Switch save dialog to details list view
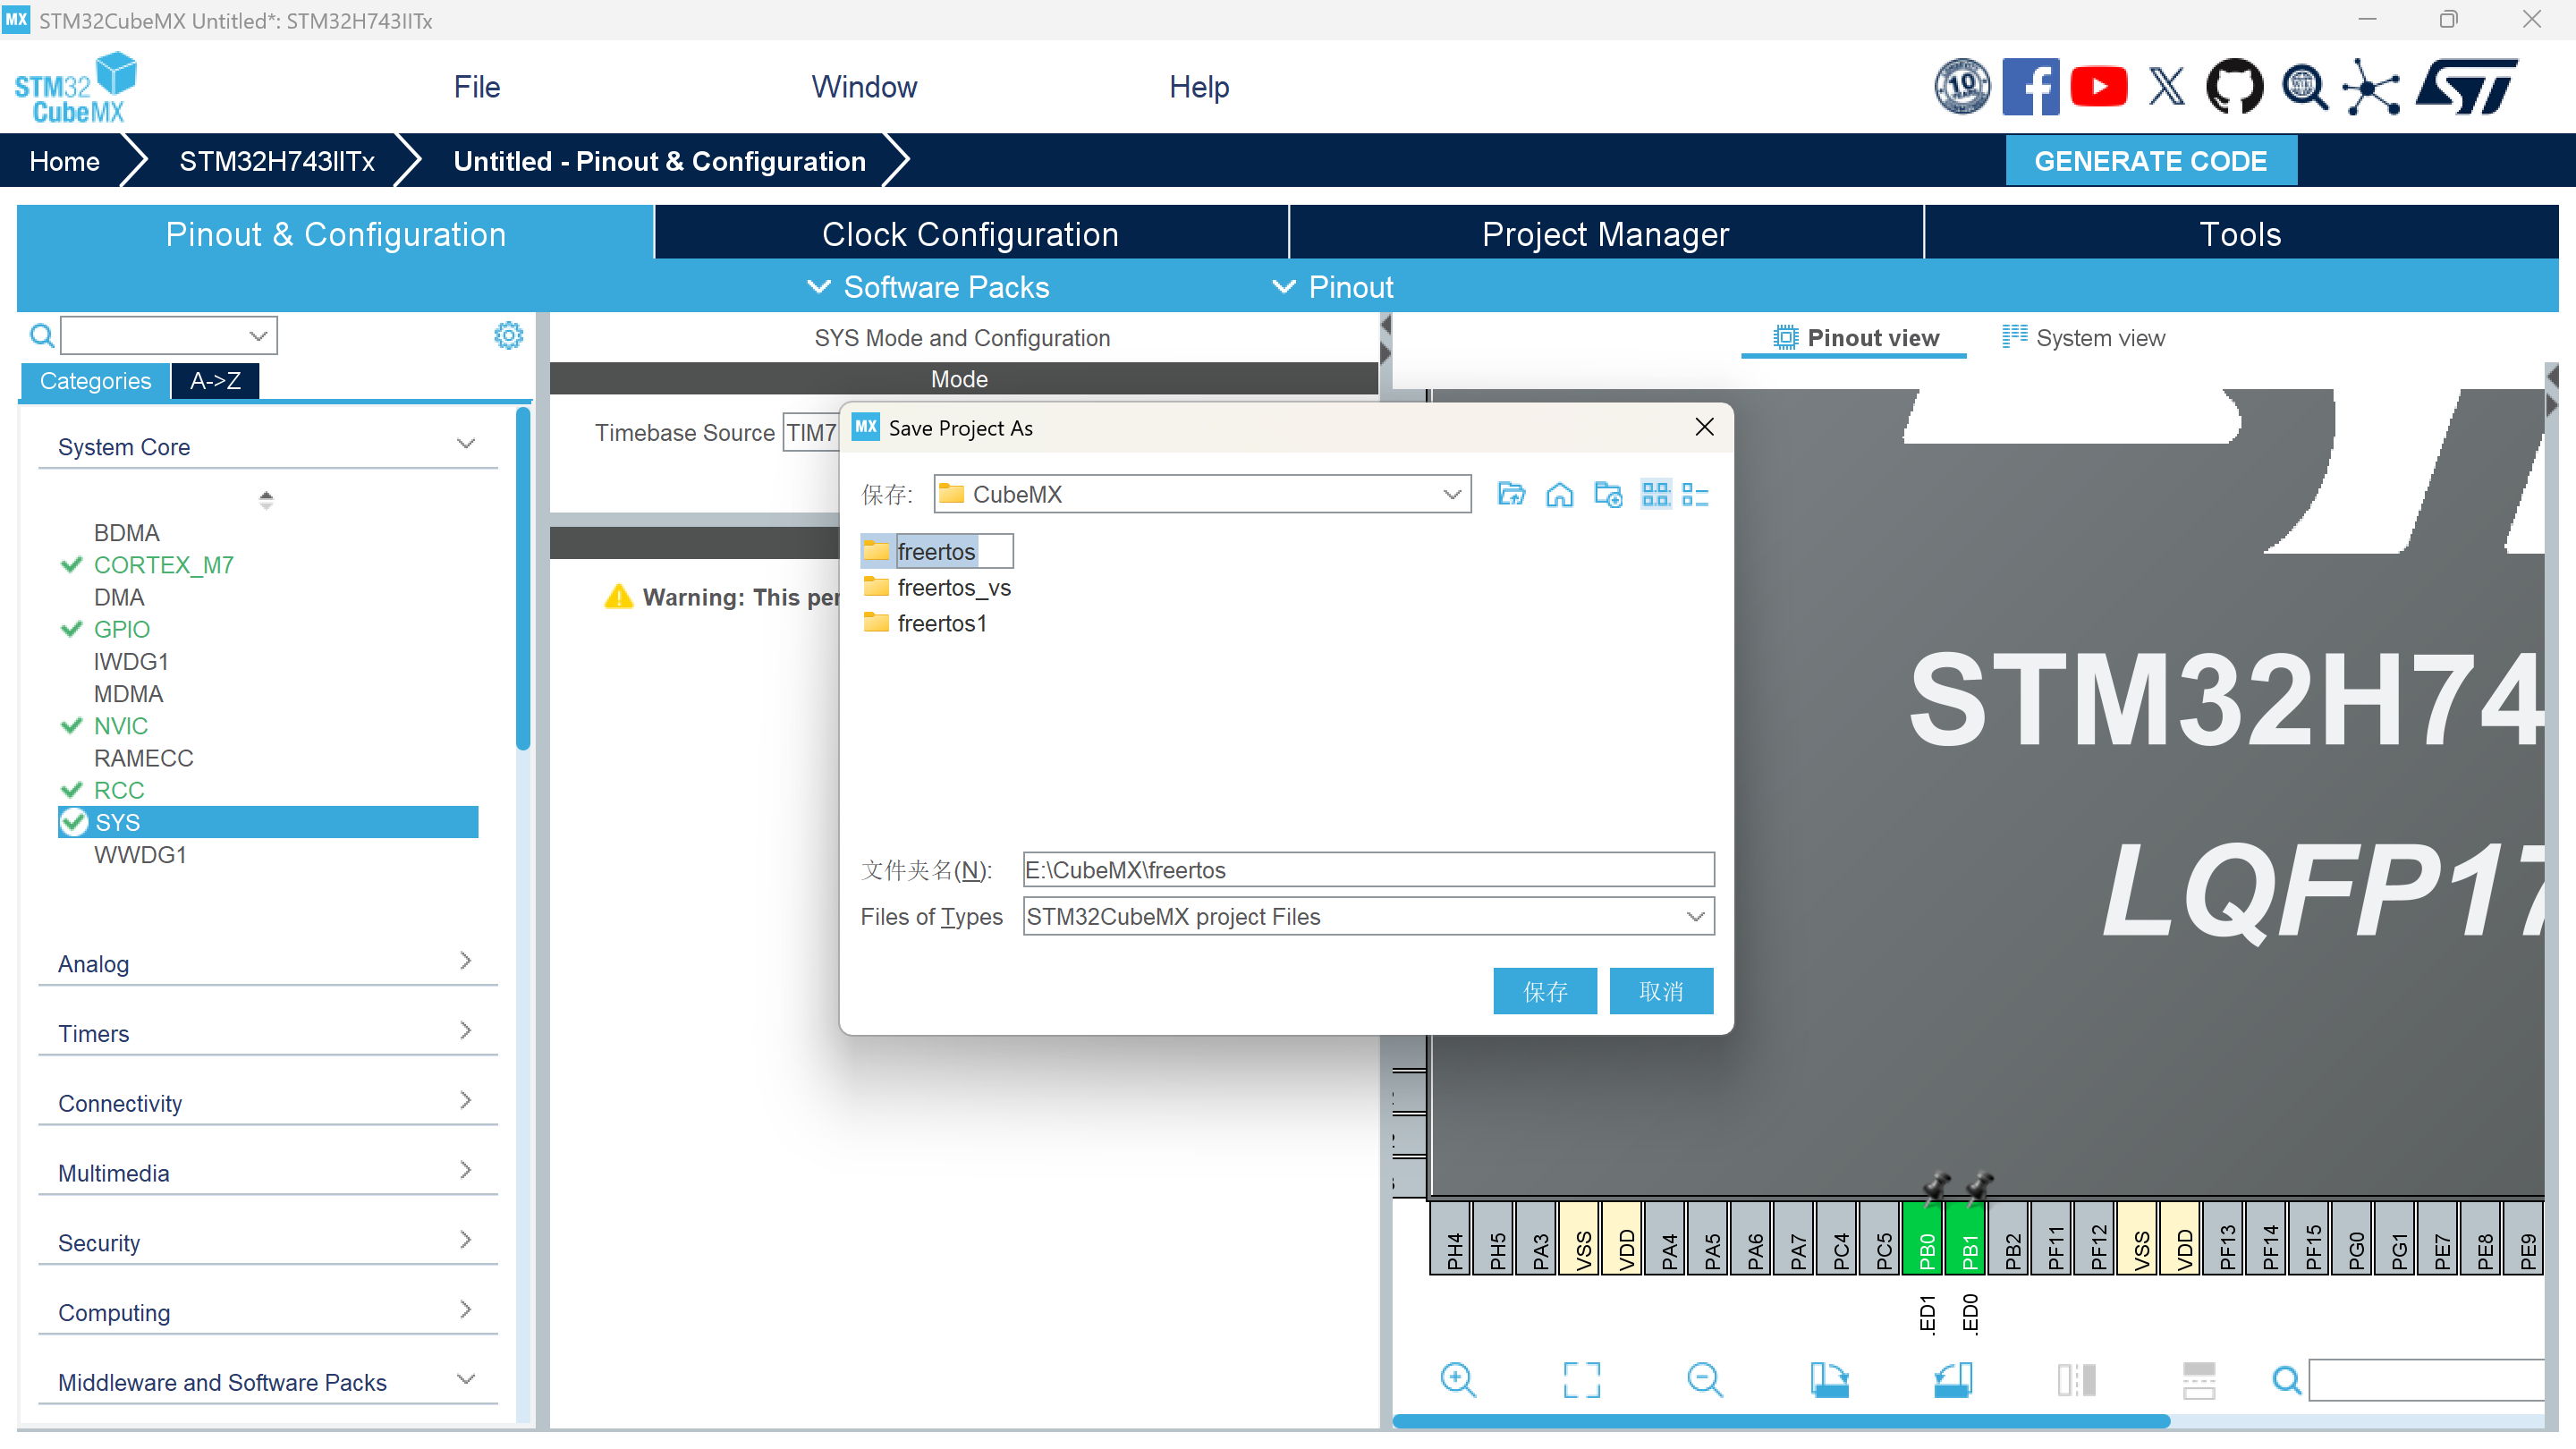Screen dimensions: 2576x1449 point(1695,494)
